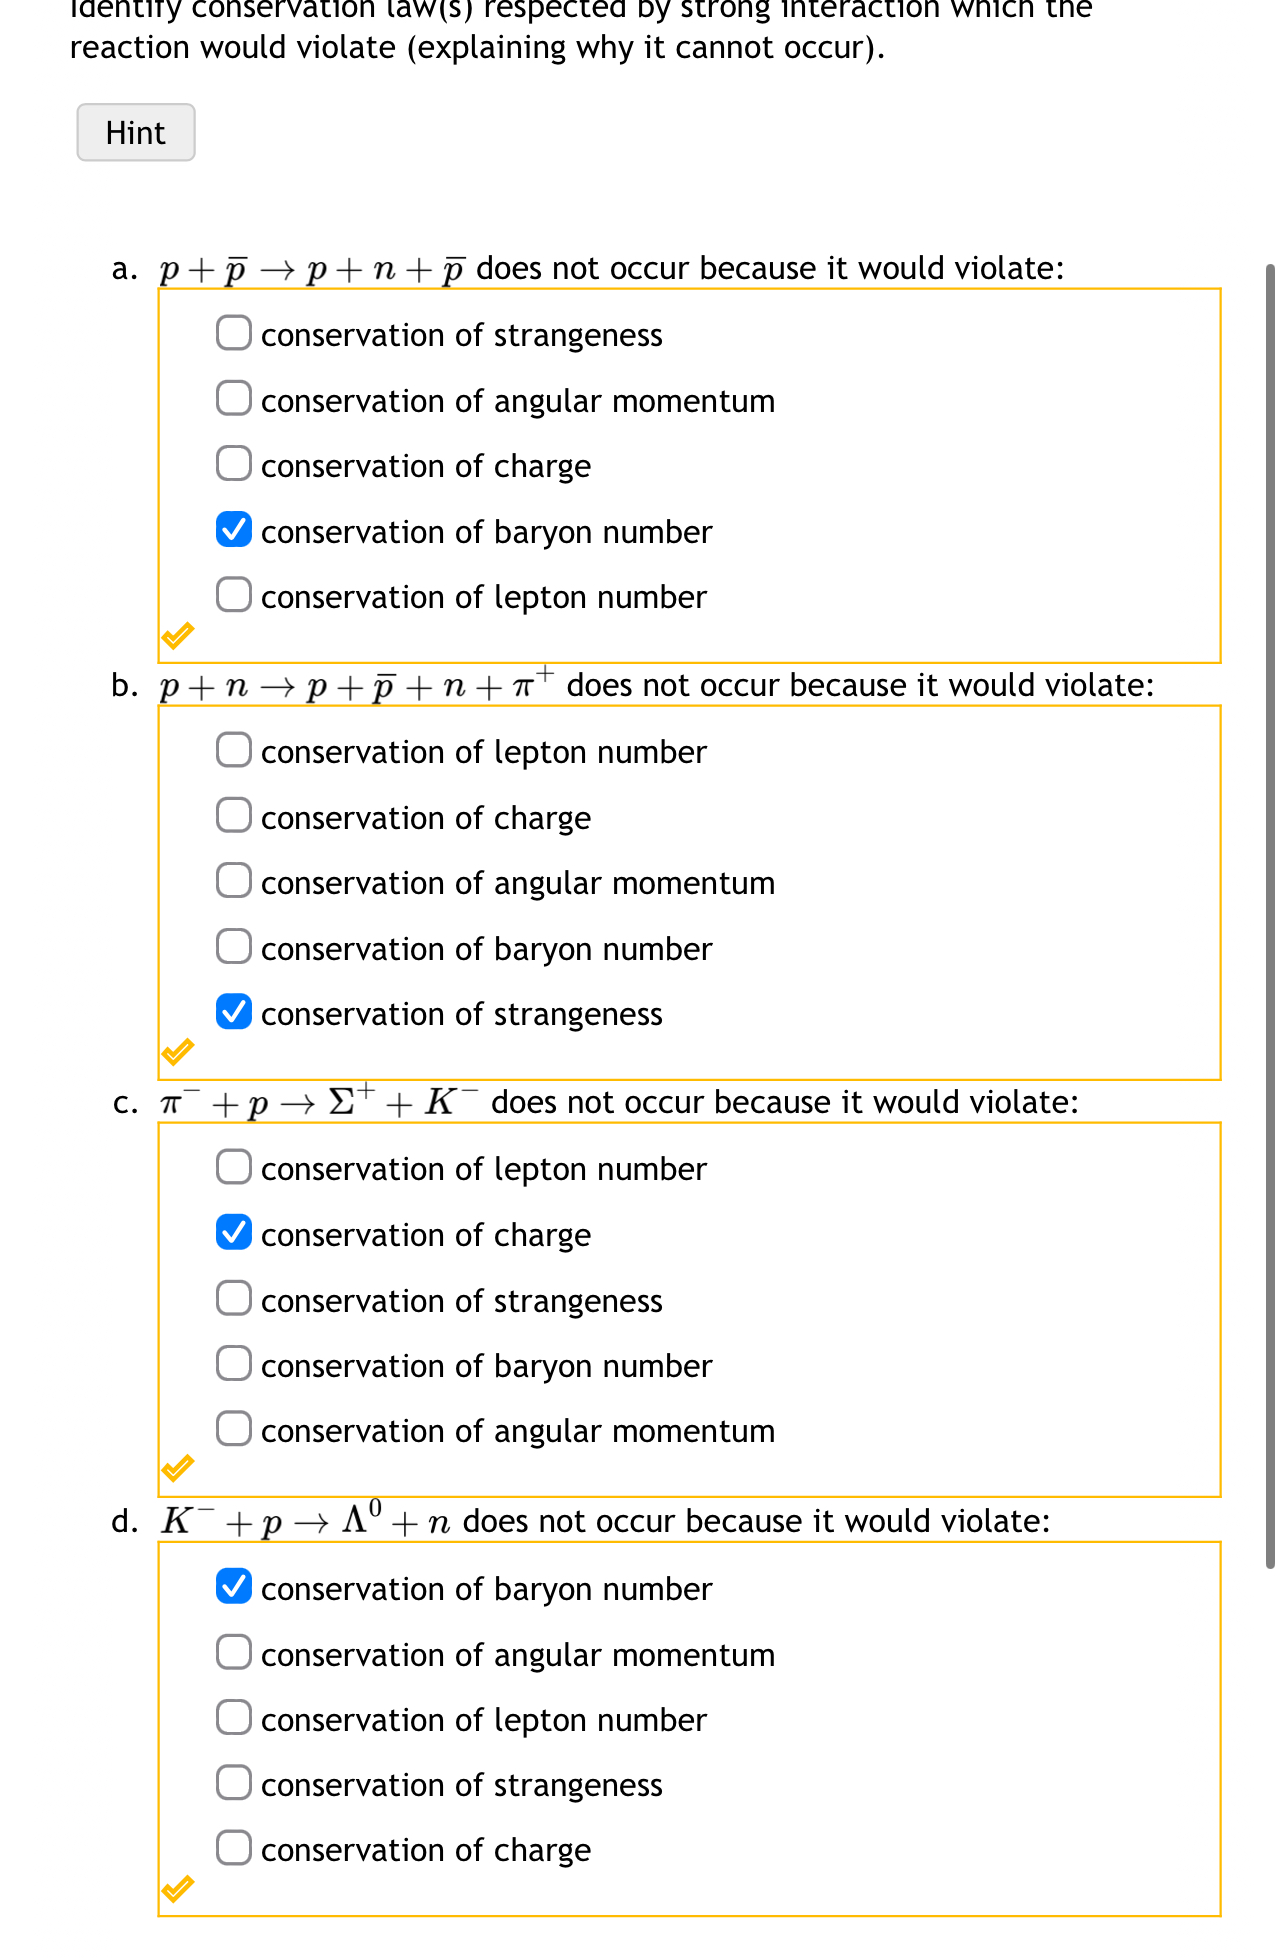Check conservation of strangeness in part a
The image size is (1284, 1960).
[233, 332]
